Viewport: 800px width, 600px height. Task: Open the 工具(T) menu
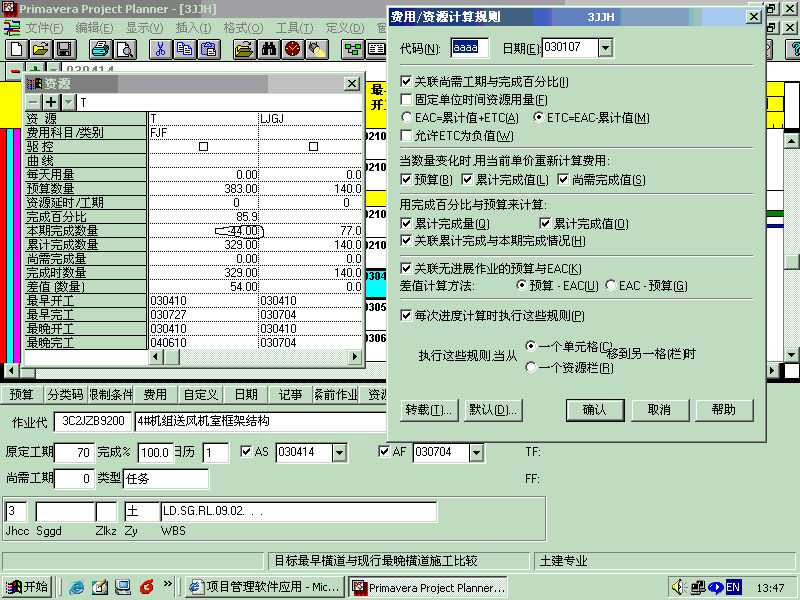click(294, 28)
